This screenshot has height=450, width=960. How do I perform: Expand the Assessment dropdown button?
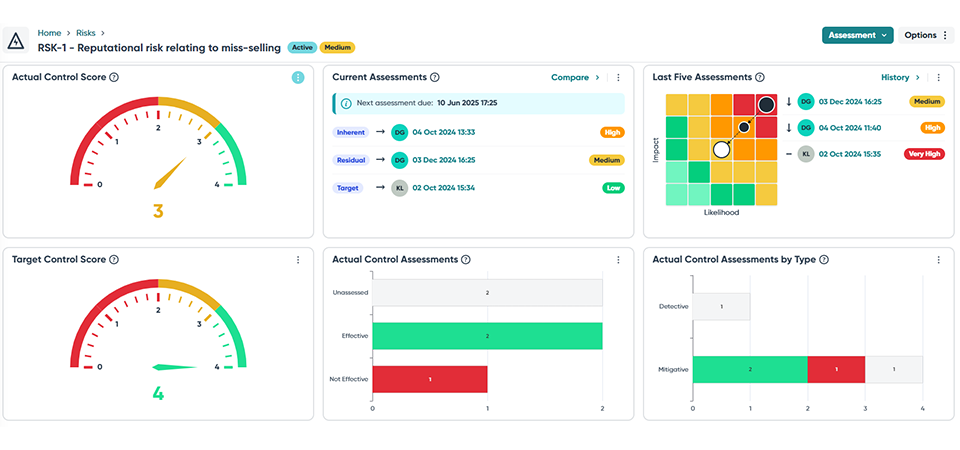(x=857, y=35)
